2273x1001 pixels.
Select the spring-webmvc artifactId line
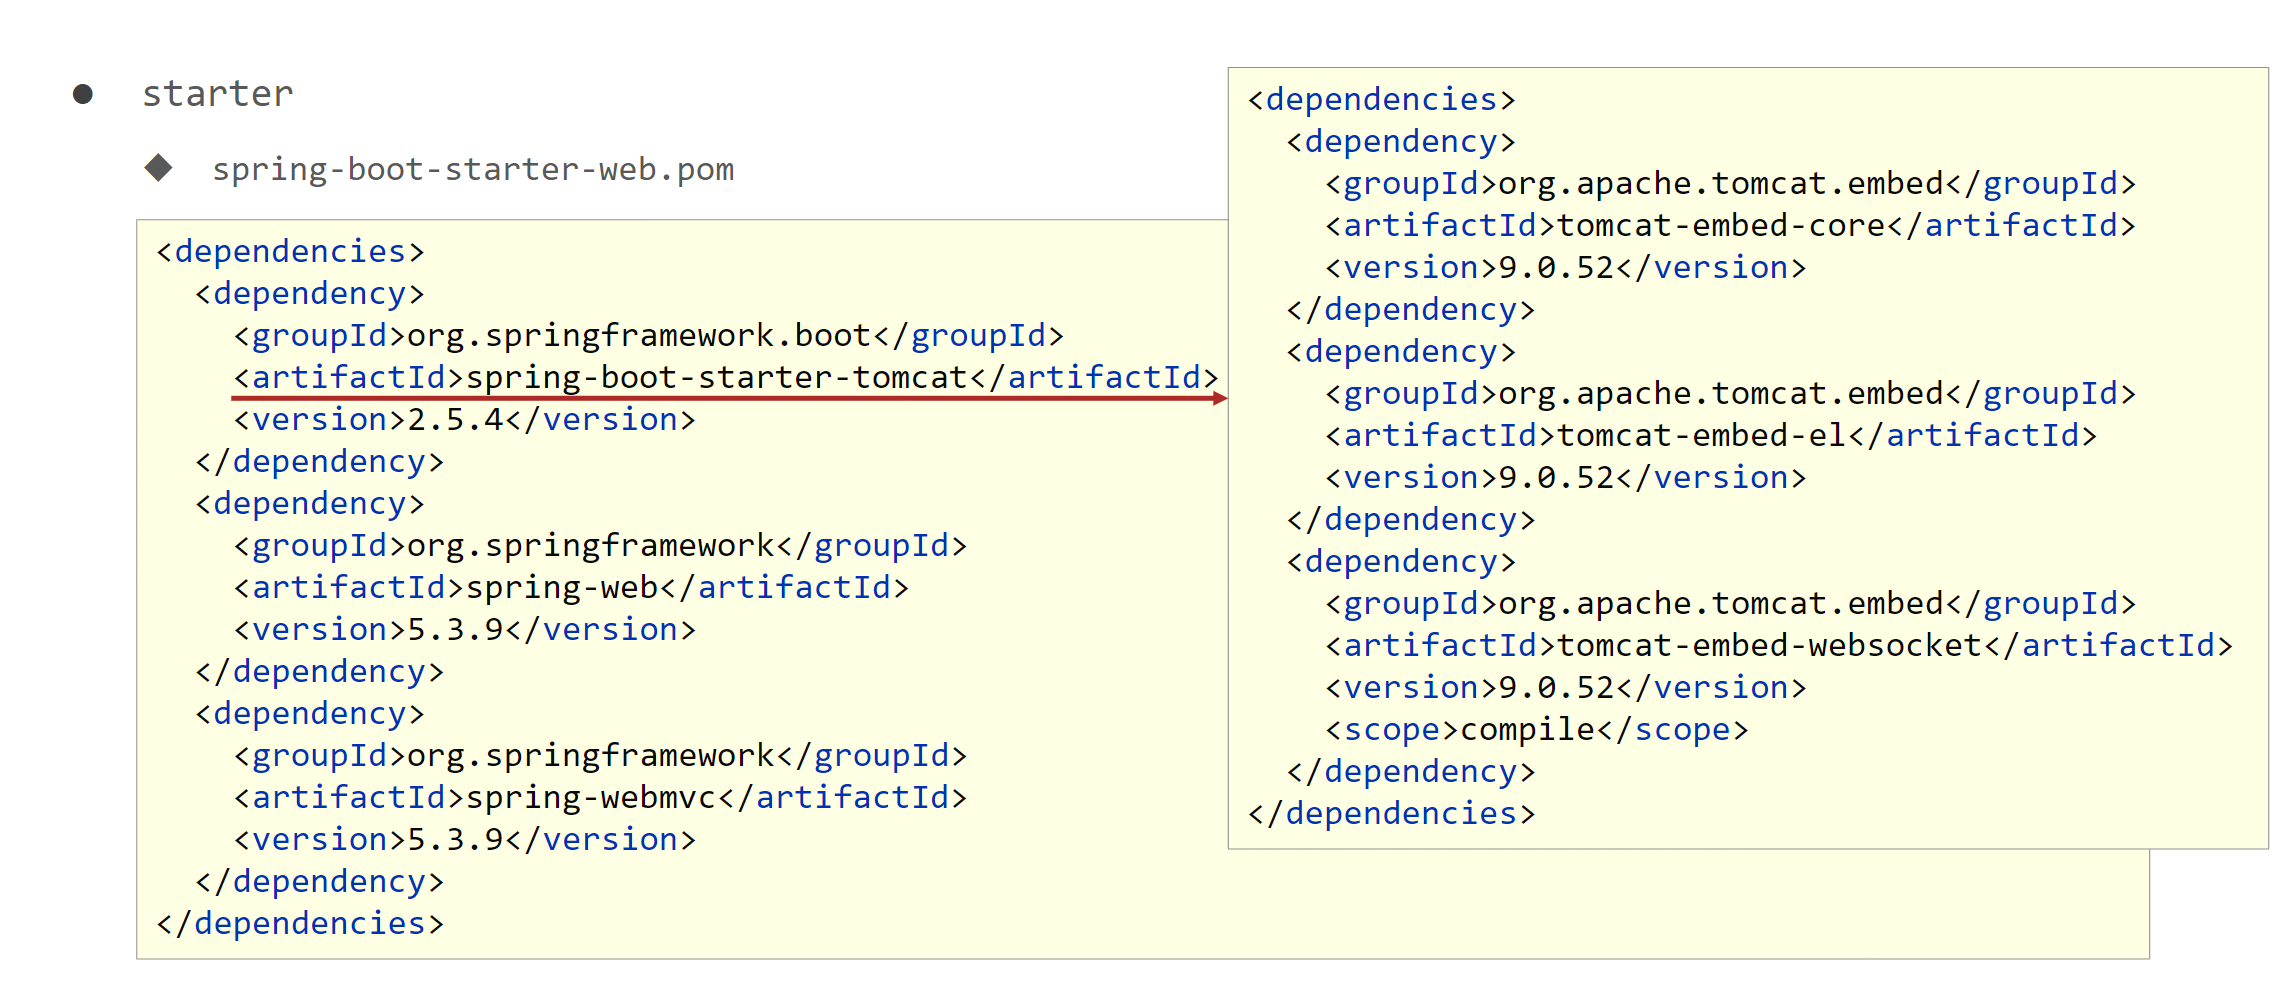click(x=599, y=797)
